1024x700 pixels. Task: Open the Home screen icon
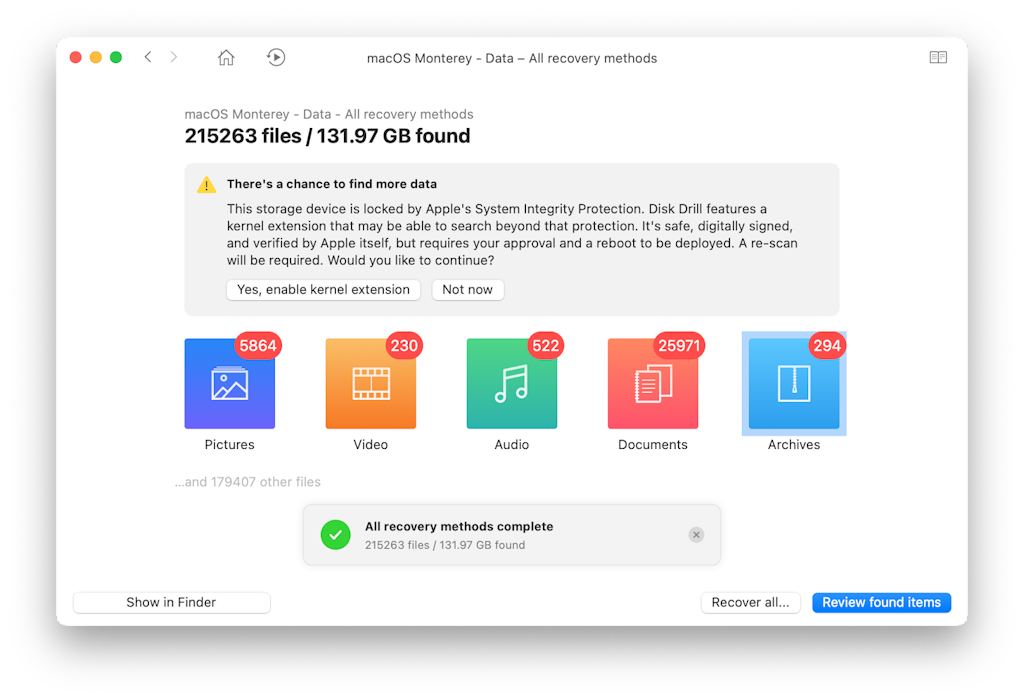click(226, 57)
